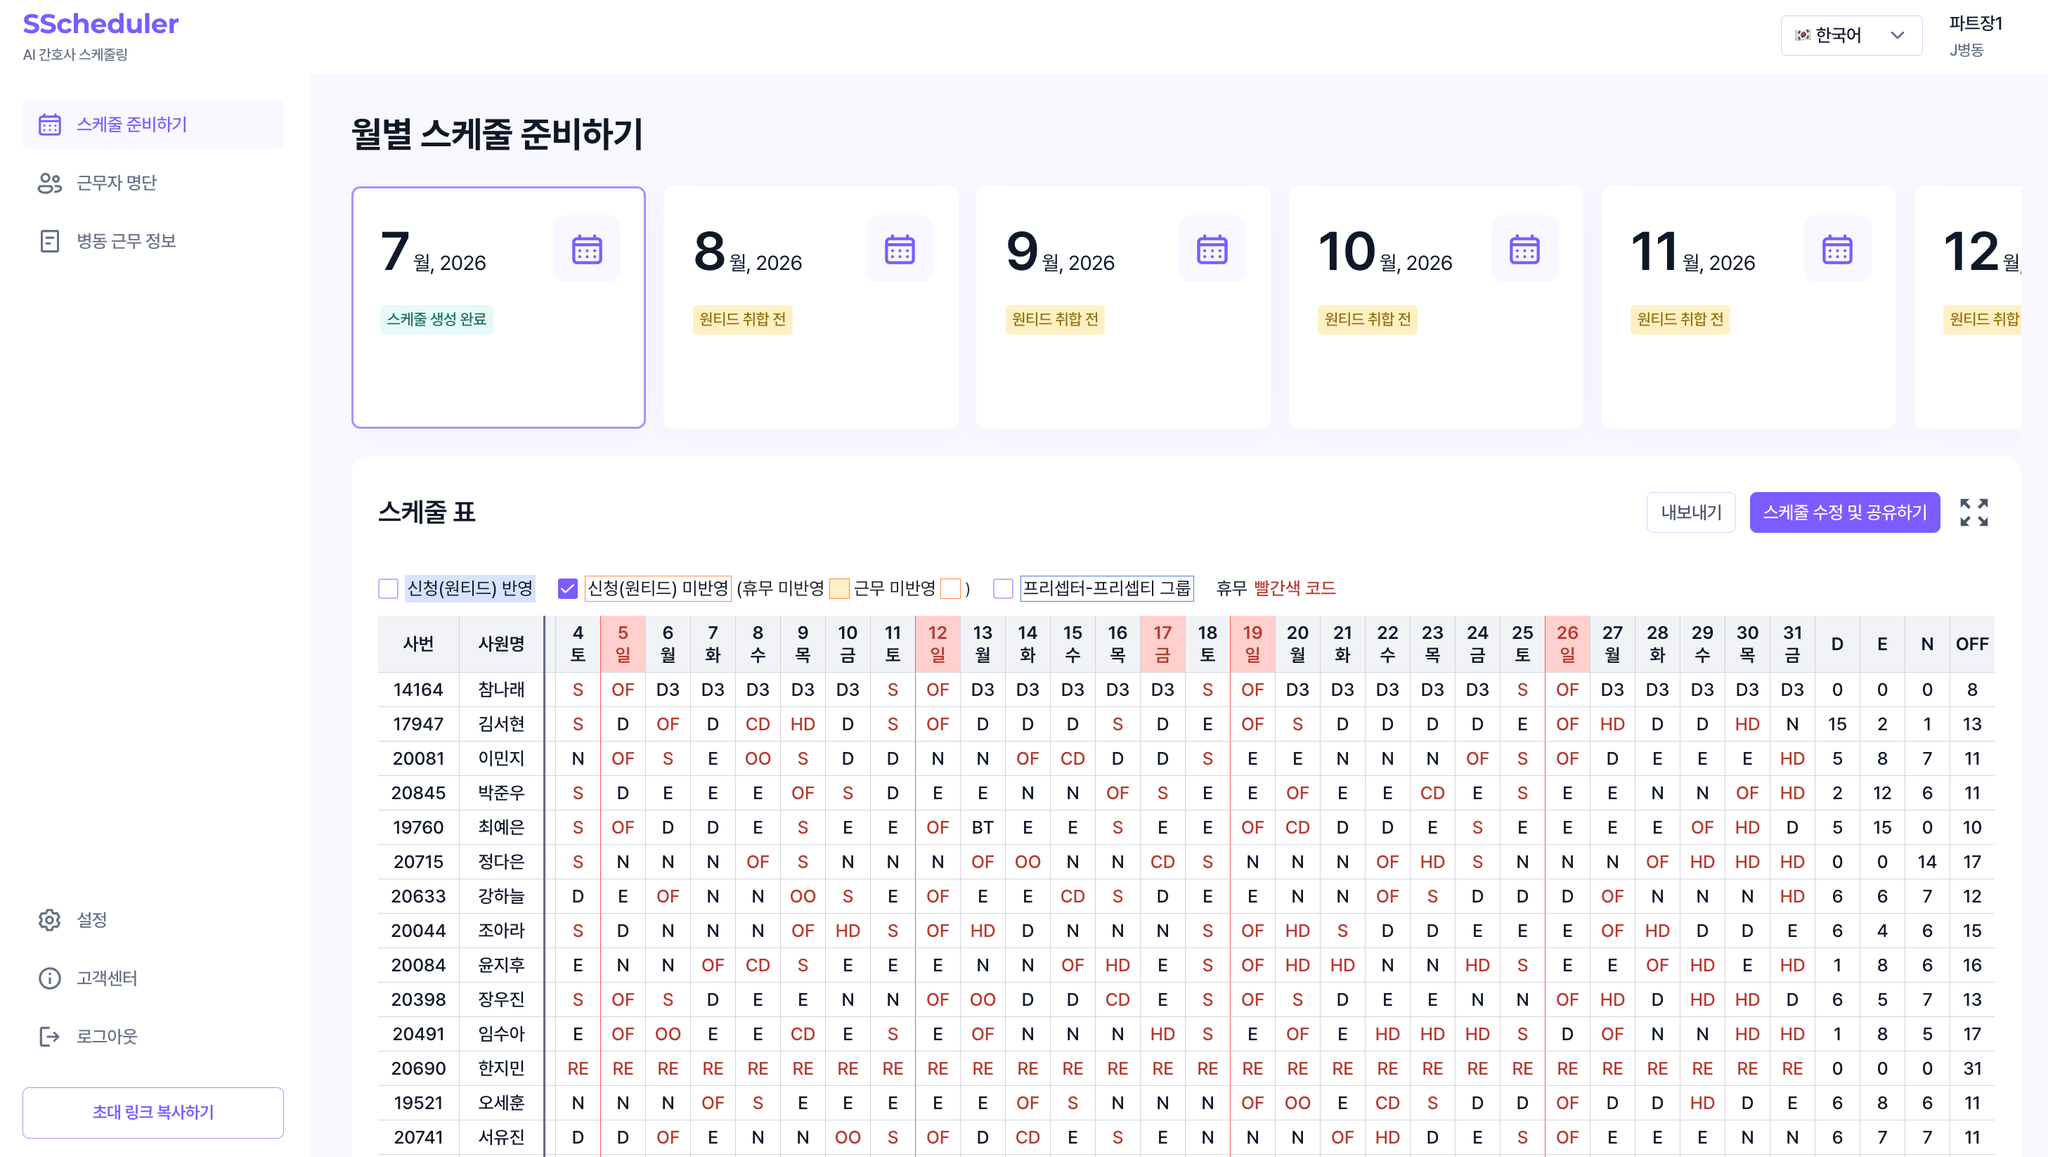Open 파트장1 user profile
2048x1157 pixels.
(x=1976, y=35)
